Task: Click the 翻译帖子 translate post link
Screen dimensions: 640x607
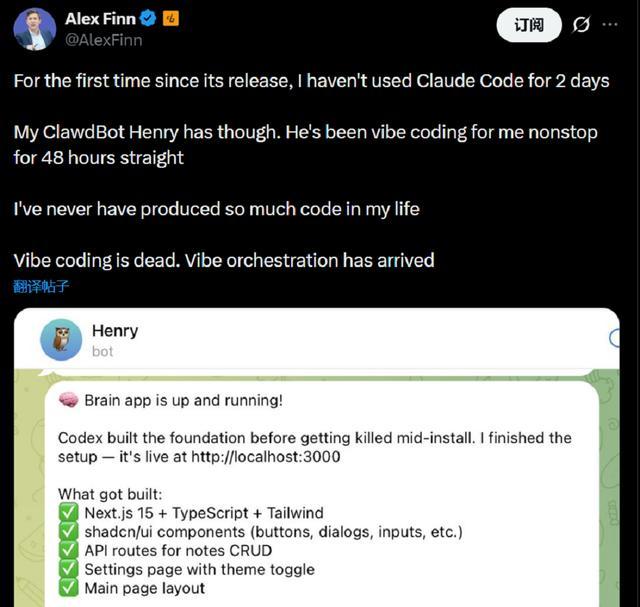Action: pyautogui.click(x=41, y=286)
